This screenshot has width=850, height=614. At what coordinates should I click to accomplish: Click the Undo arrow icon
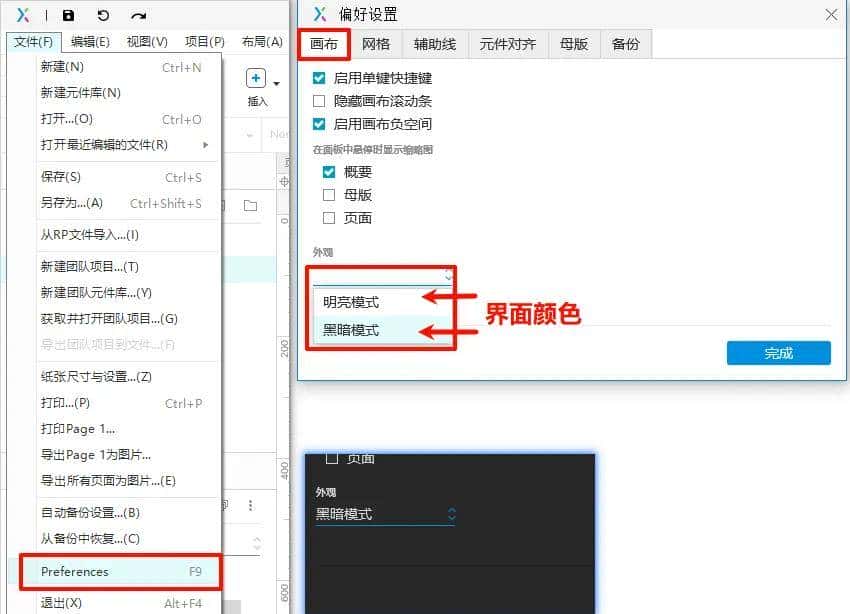(104, 15)
